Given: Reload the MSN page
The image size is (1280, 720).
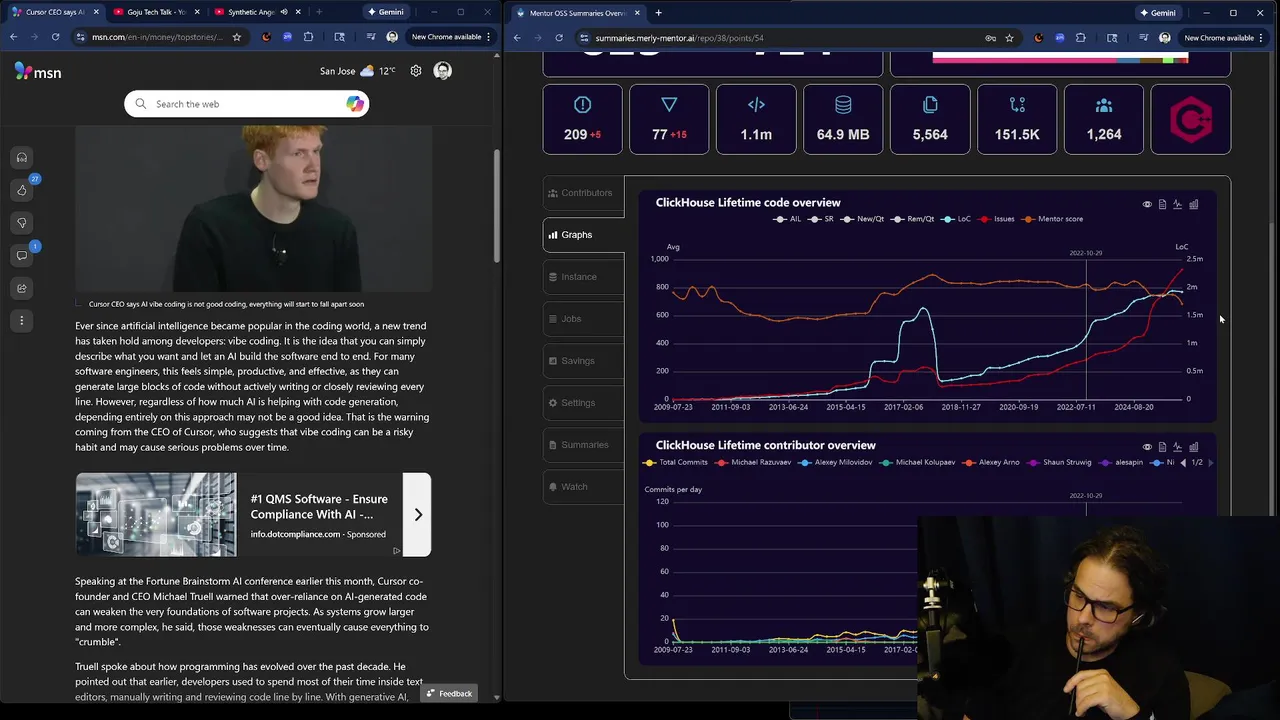Looking at the screenshot, I should (54, 37).
